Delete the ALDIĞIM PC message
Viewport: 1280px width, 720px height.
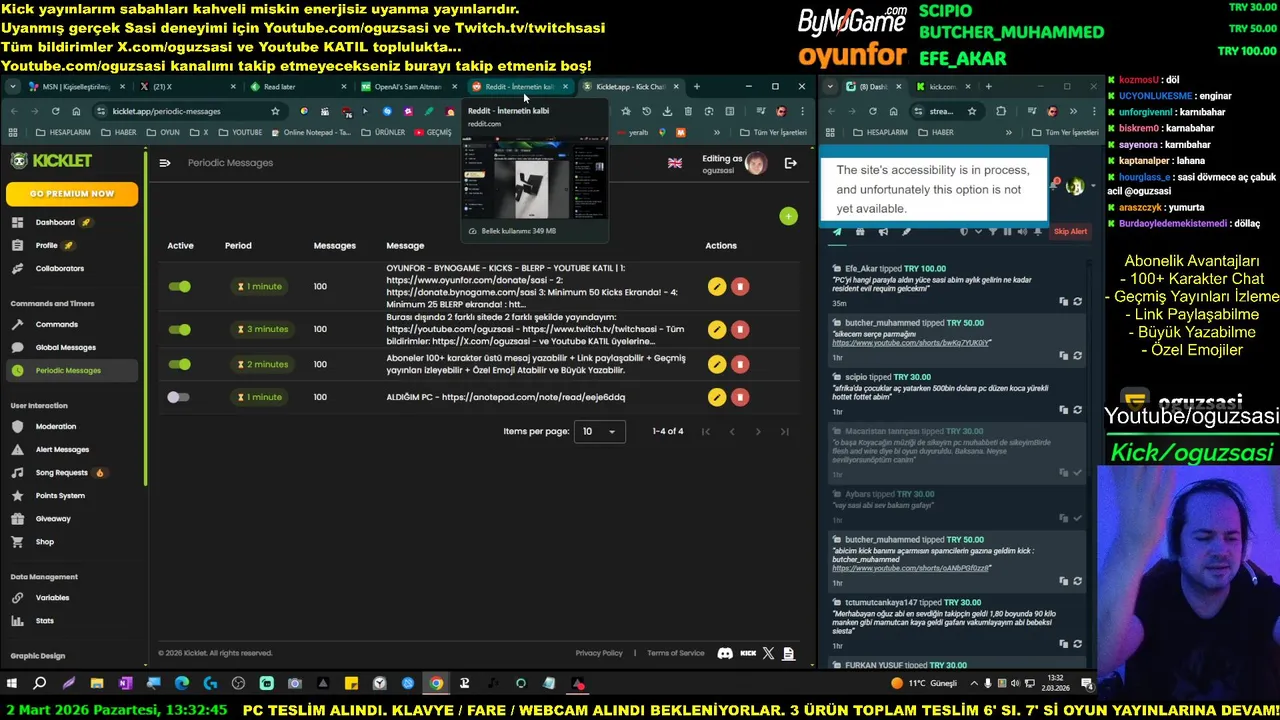tap(740, 397)
